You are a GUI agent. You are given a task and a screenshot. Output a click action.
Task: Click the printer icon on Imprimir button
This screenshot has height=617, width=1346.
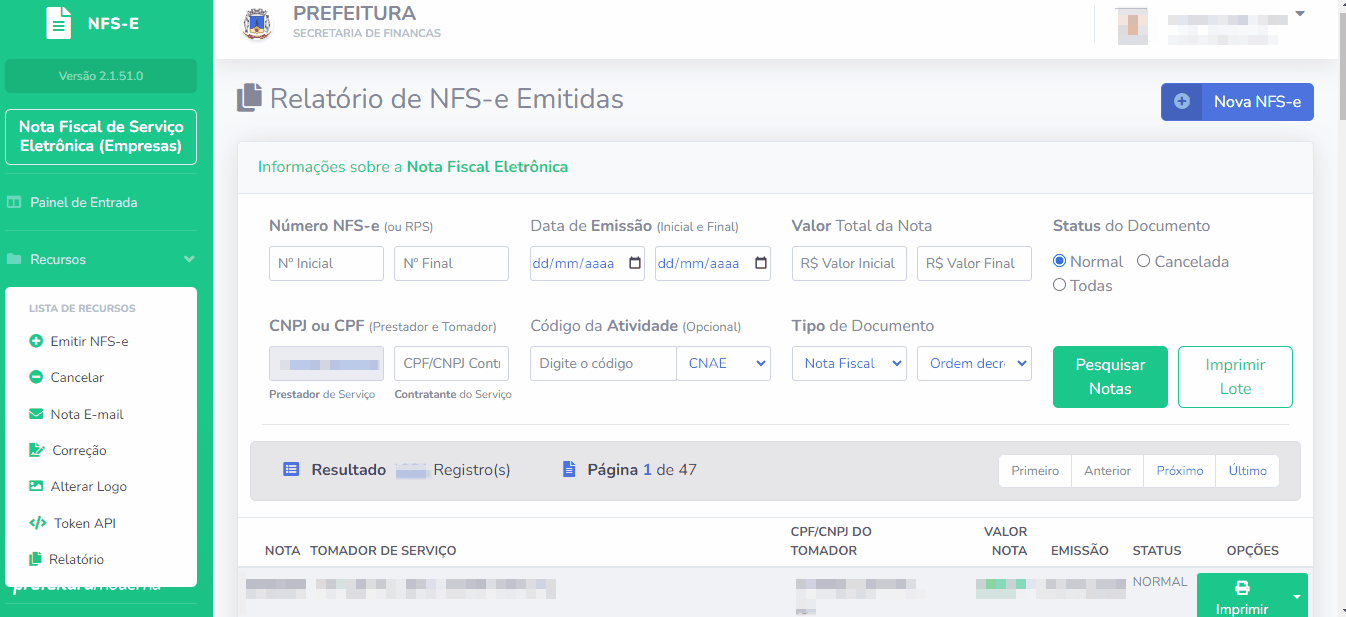tap(1242, 588)
